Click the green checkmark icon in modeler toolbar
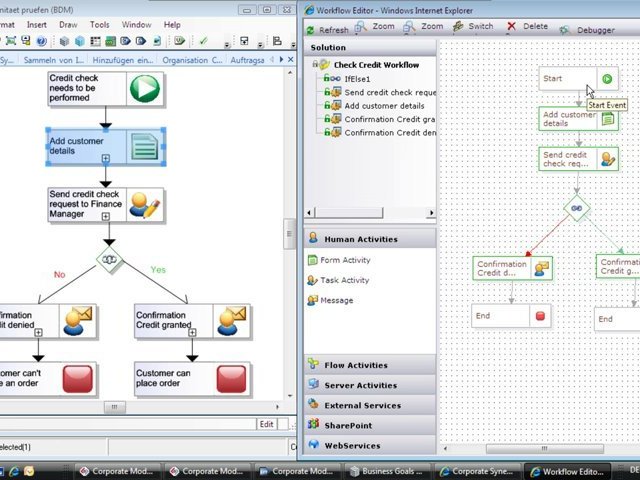The image size is (640, 480). tap(204, 41)
